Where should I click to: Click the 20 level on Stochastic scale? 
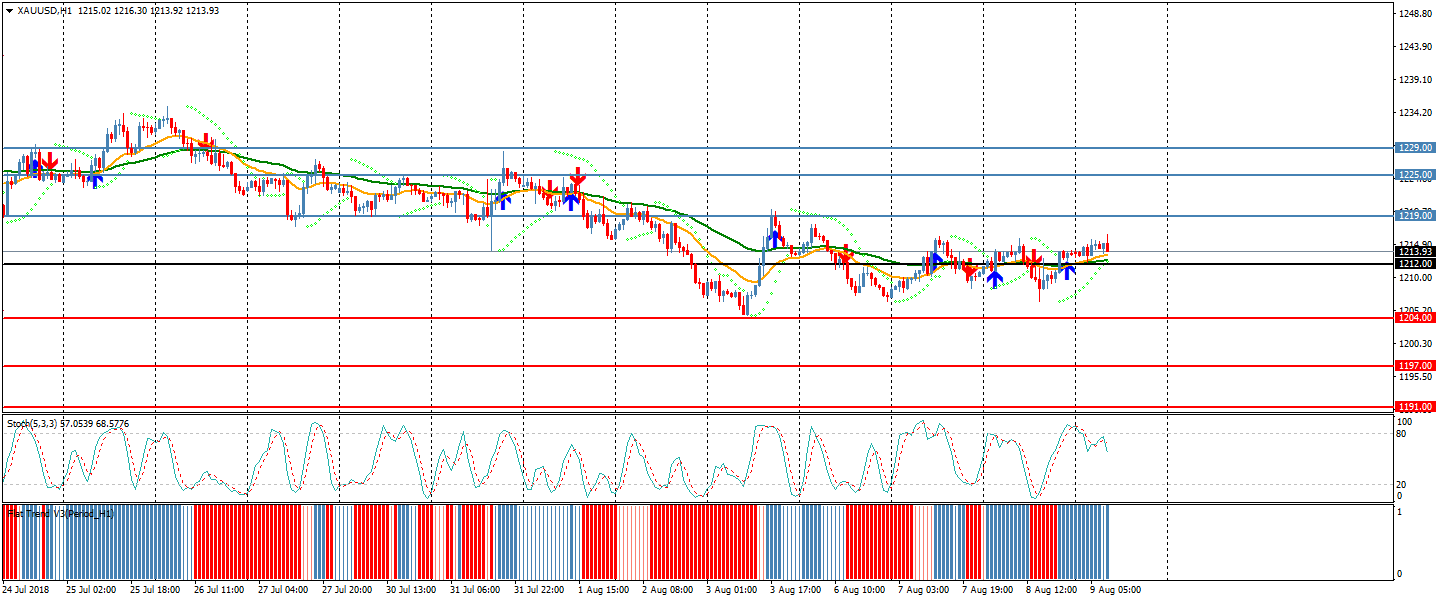click(1405, 485)
